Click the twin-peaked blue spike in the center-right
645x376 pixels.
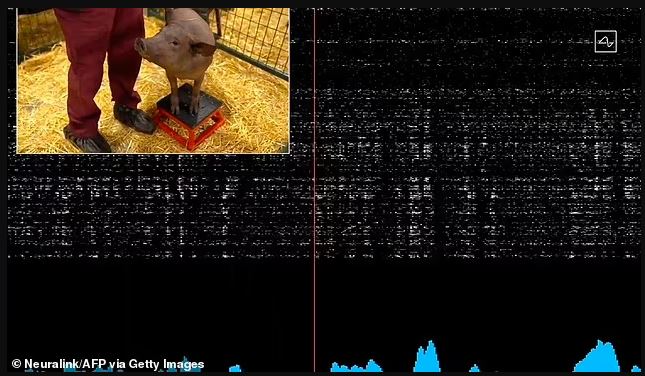pyautogui.click(x=427, y=357)
